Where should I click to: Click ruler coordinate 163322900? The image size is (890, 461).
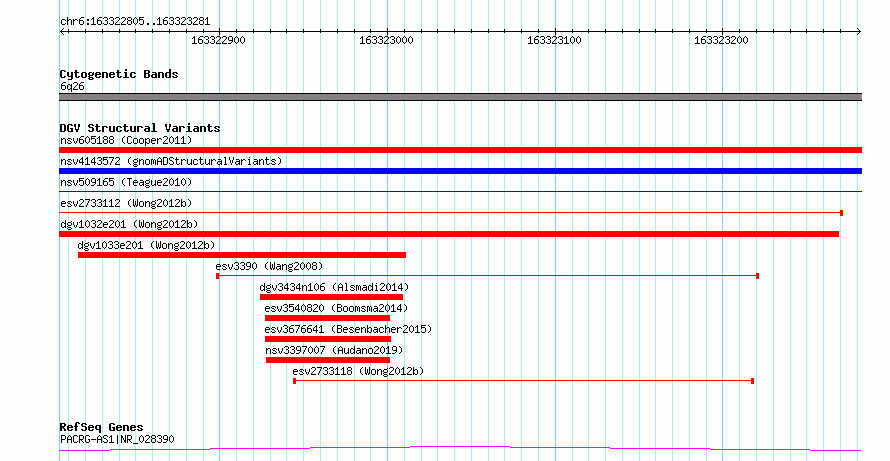(219, 40)
